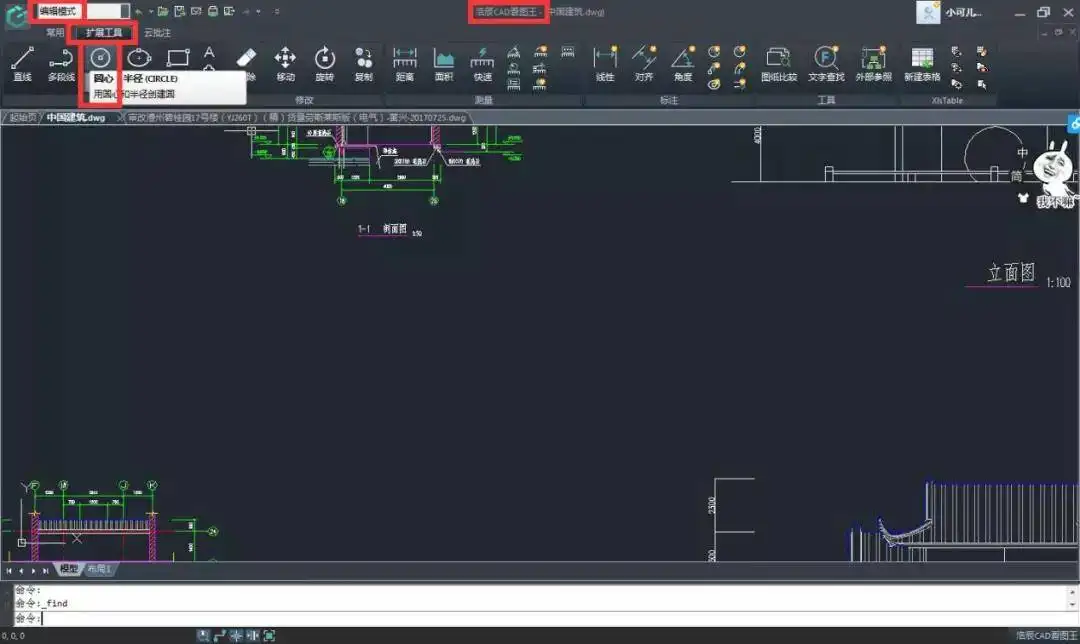This screenshot has height=644, width=1080.
Task: Switch to the 模型 model tab
Action: pyautogui.click(x=69, y=569)
